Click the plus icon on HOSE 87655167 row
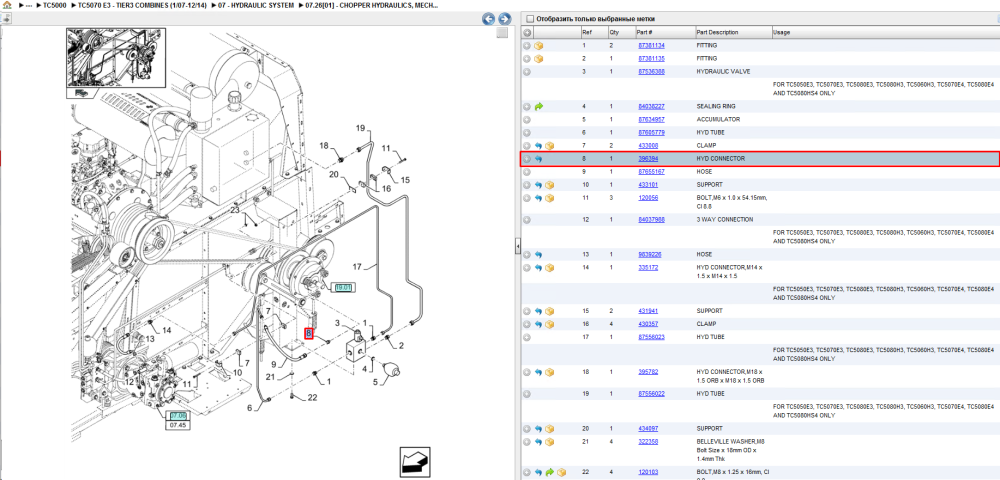Viewport: 1000px width, 480px height. tap(527, 171)
